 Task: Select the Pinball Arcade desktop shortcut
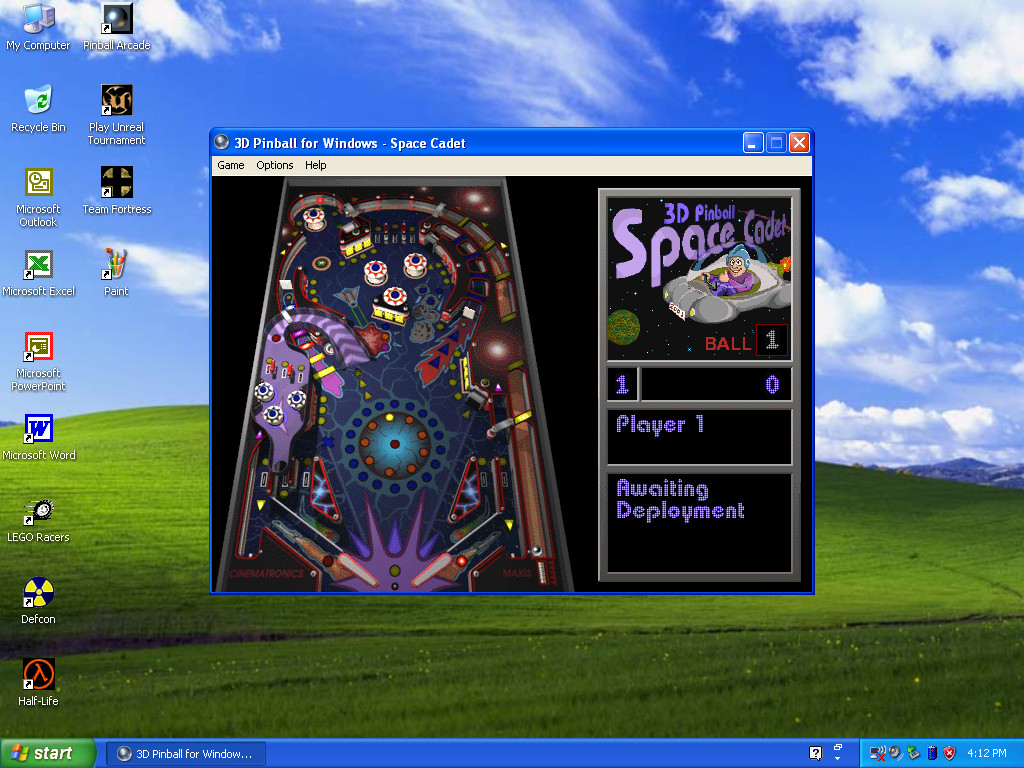tap(116, 27)
